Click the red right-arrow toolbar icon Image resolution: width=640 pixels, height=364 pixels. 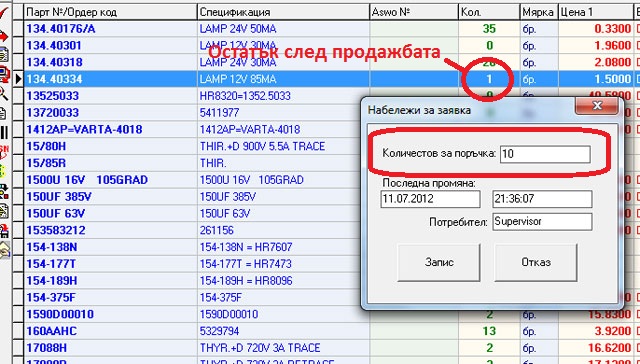coord(4,37)
